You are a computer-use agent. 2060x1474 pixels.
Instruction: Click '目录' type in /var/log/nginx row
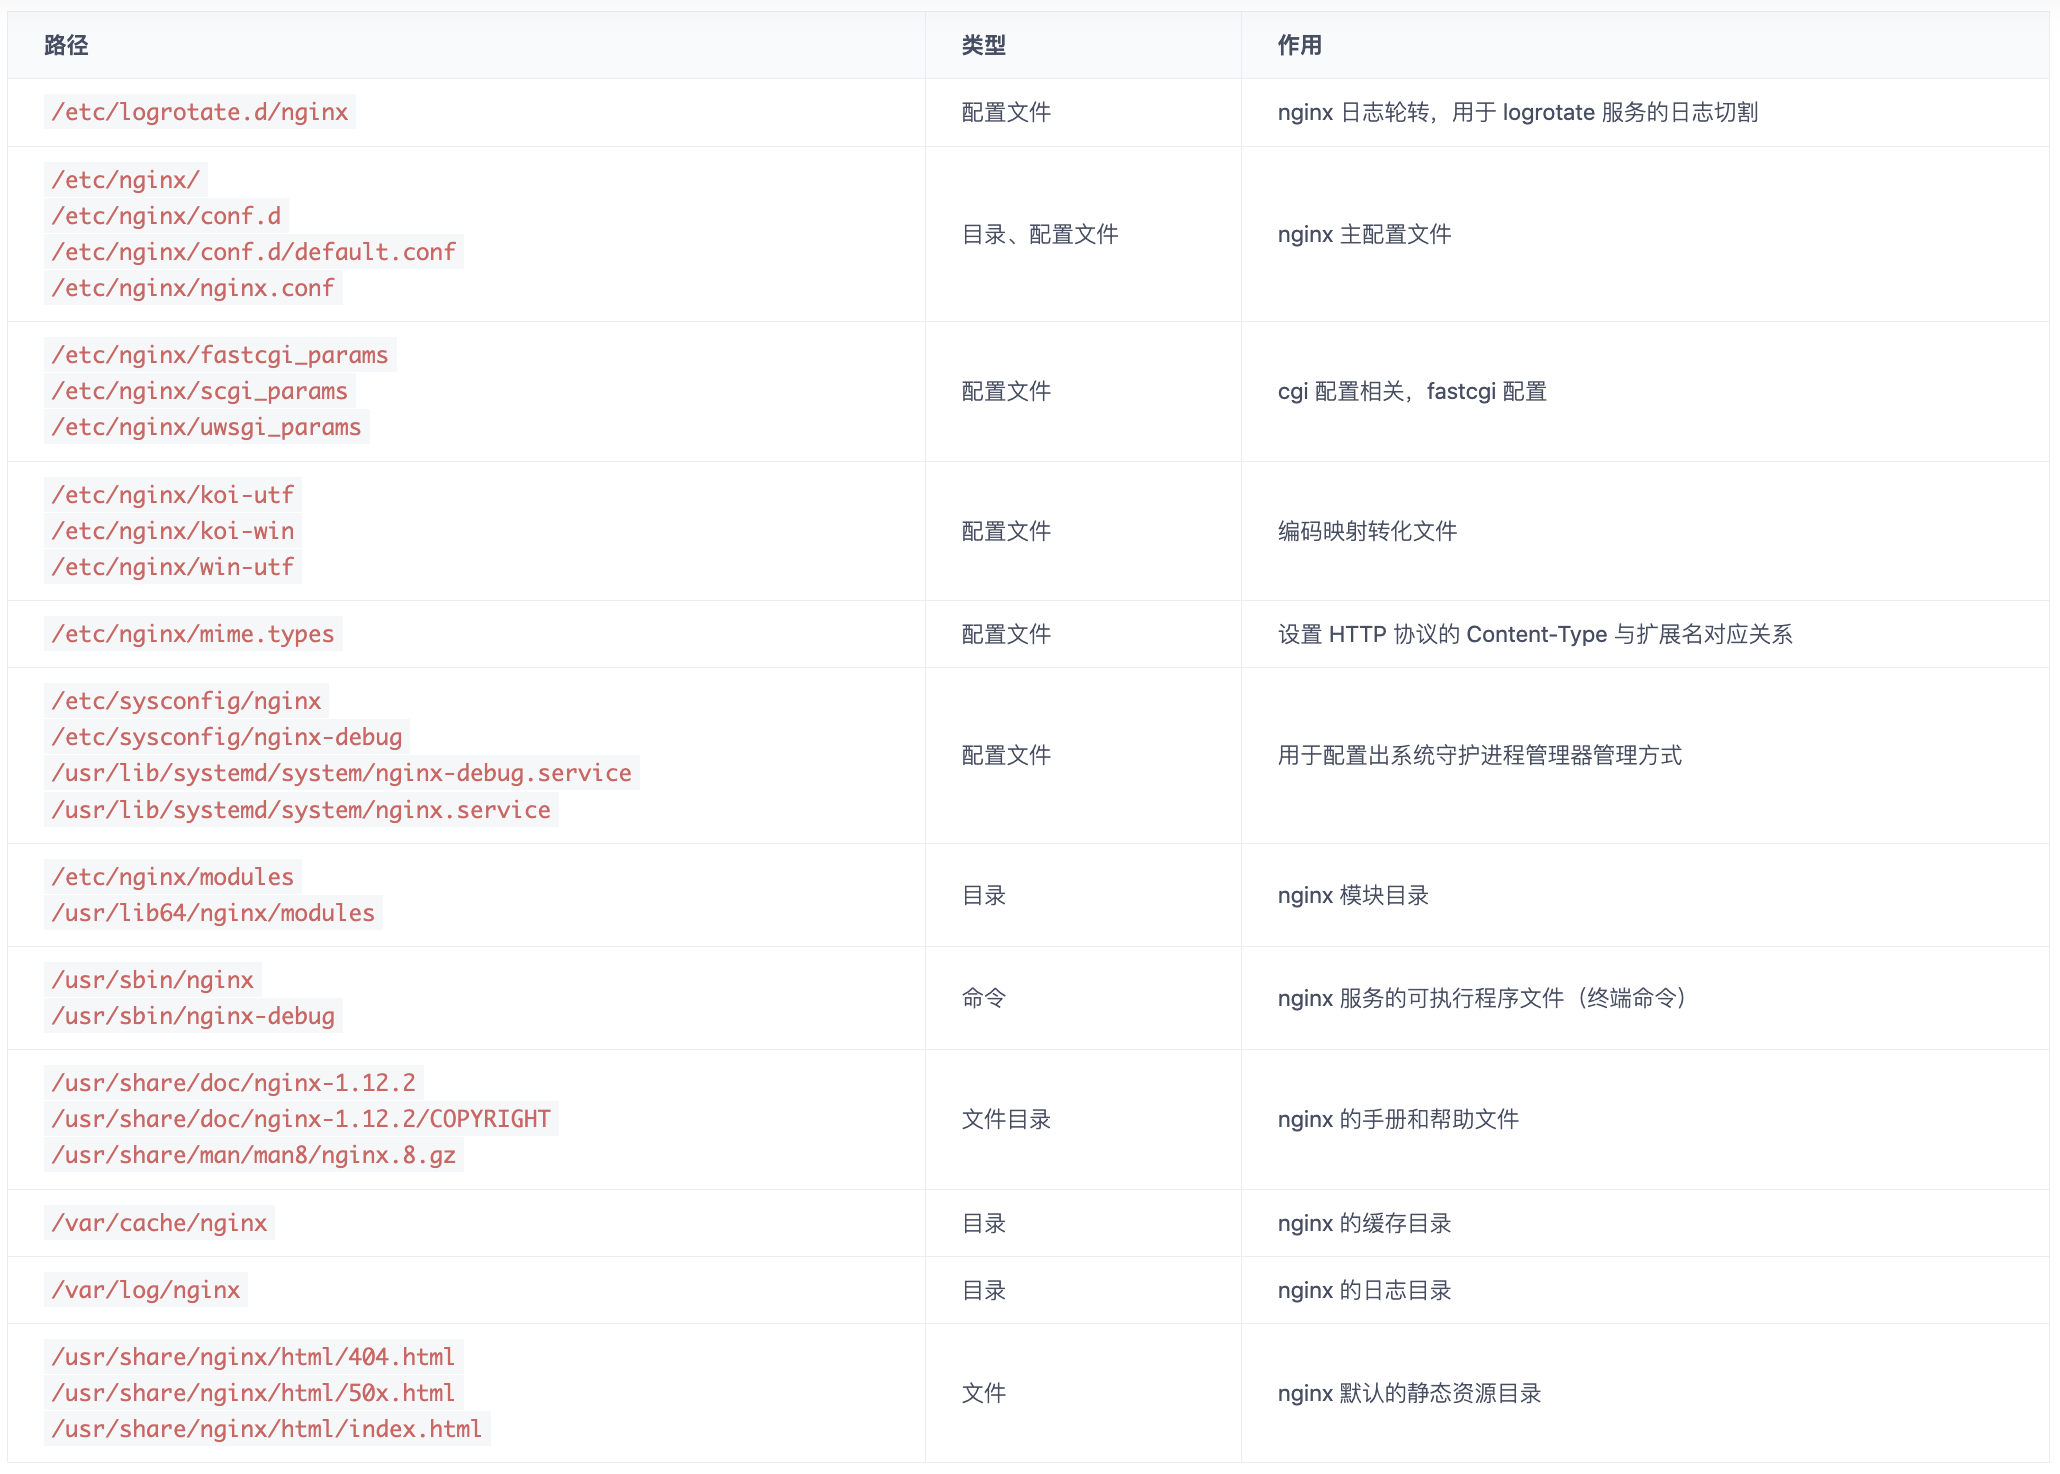984,1290
